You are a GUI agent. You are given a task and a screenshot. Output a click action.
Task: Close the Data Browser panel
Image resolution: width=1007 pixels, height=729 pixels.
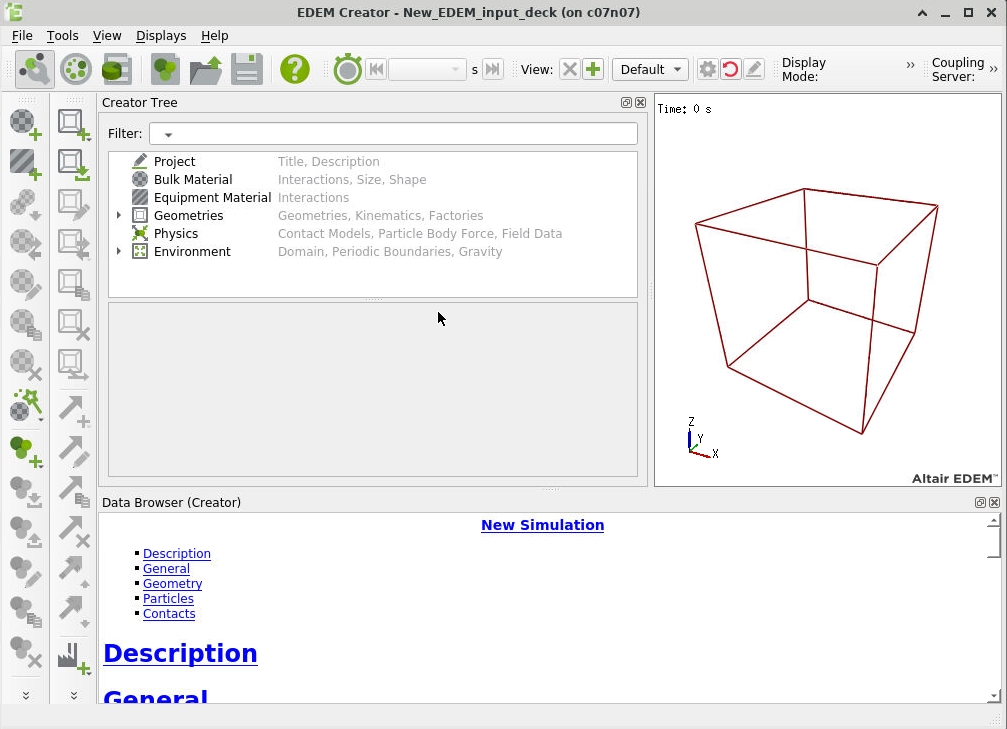coord(994,502)
